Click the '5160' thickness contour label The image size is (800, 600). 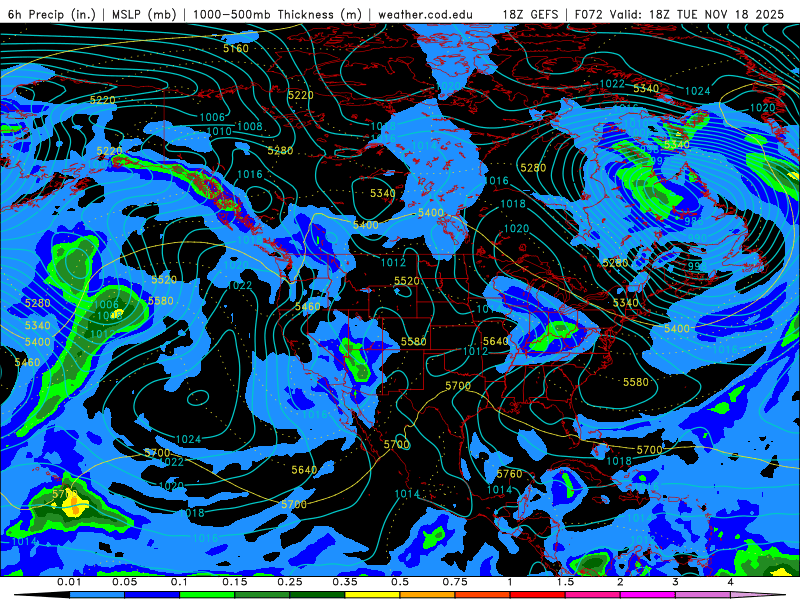click(x=236, y=48)
